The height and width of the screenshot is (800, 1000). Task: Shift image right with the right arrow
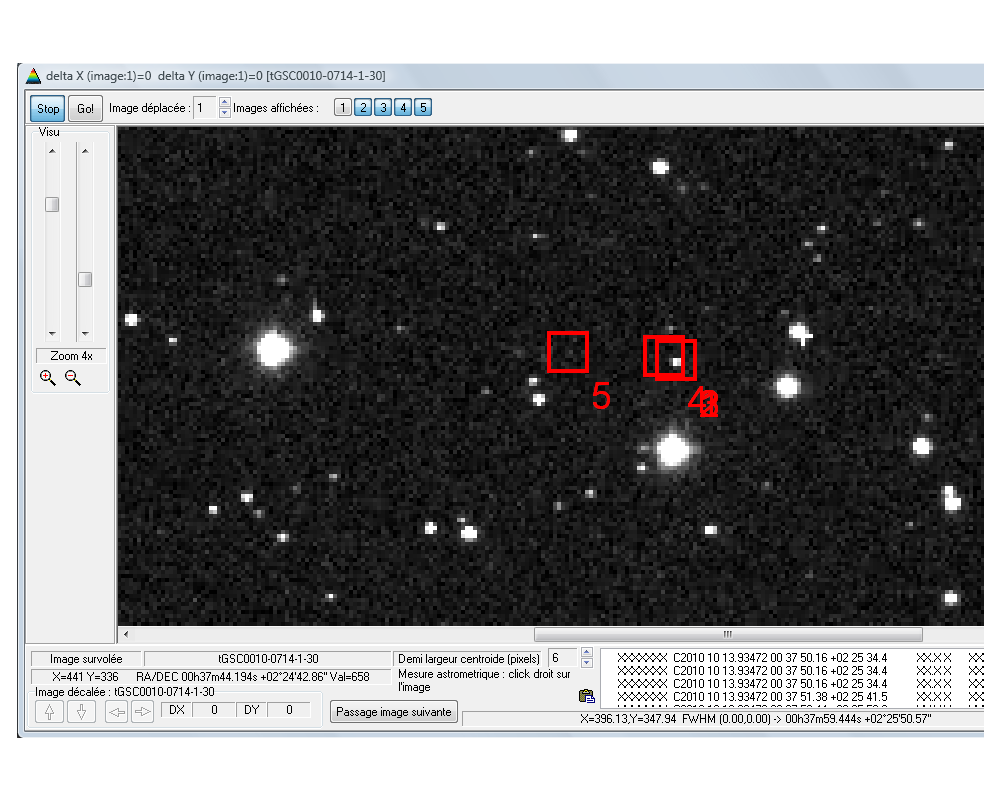click(143, 711)
